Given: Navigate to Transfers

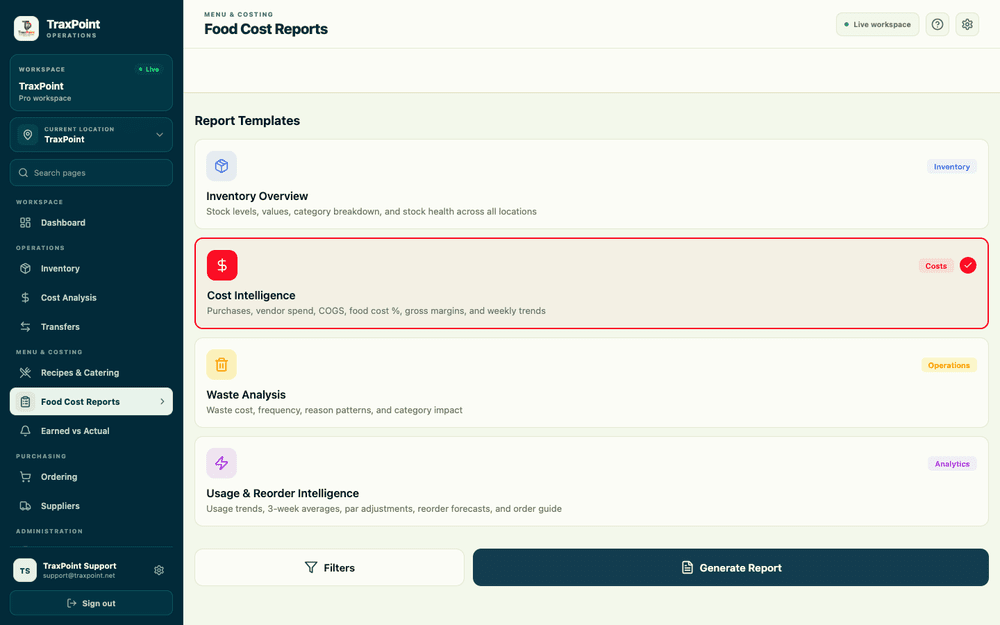Looking at the screenshot, I should click(x=91, y=327).
